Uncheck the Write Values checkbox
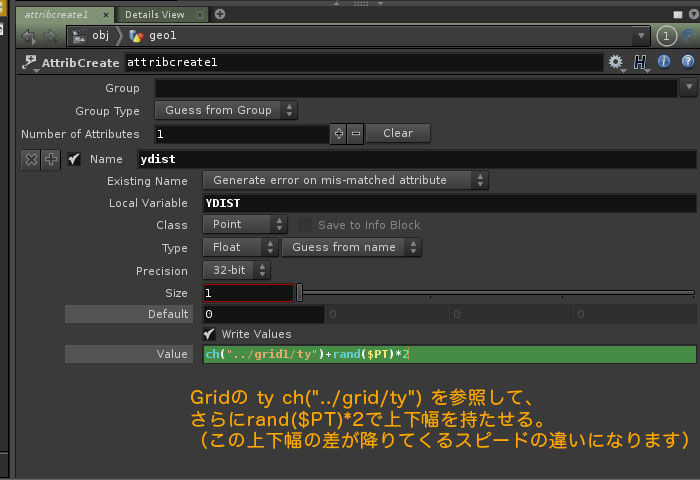The width and height of the screenshot is (700, 480). pyautogui.click(x=210, y=333)
